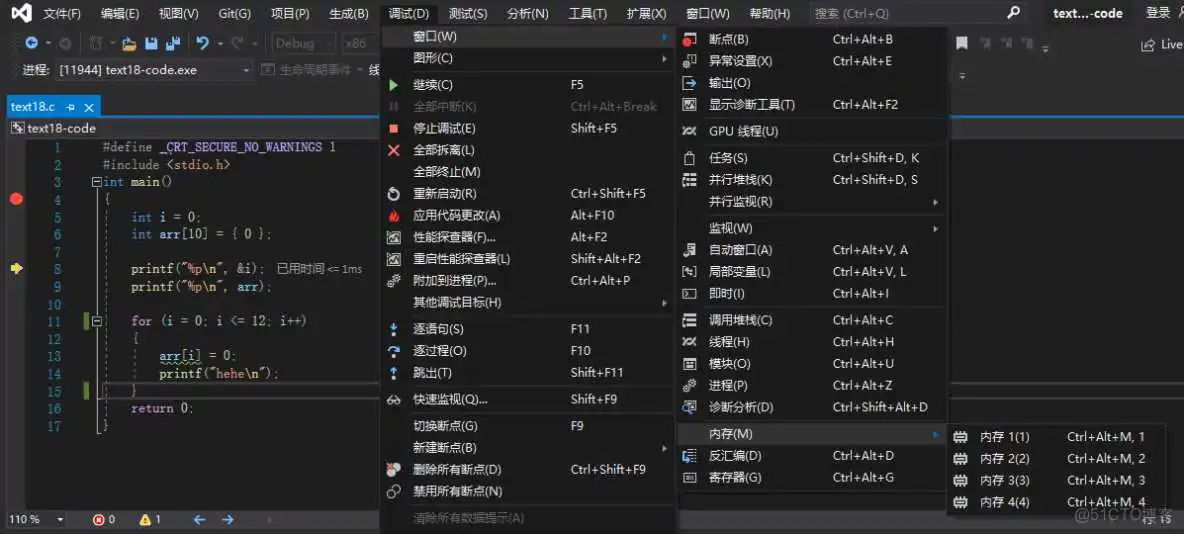Open the process dropdown showing text18-code.exe
The image size is (1184, 534).
click(x=247, y=70)
